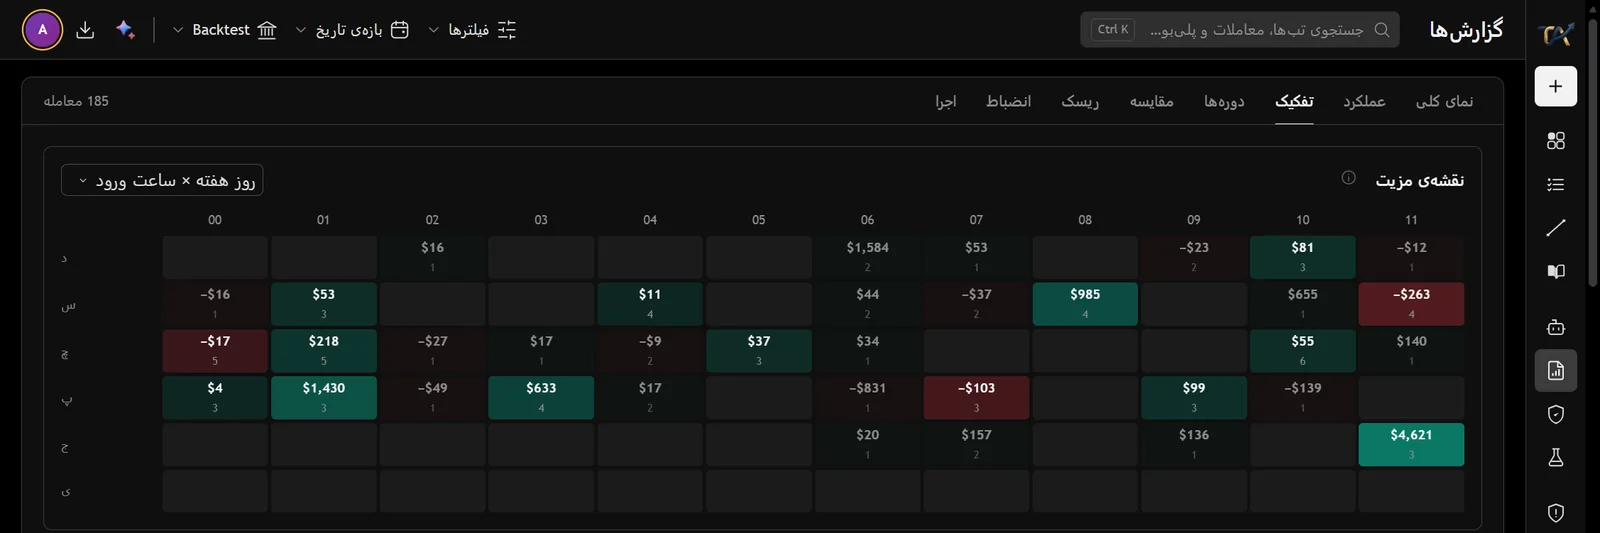Viewport: 1600px width, 533px height.
Task: Click the گزارش‌ها page title
Action: 1466,30
